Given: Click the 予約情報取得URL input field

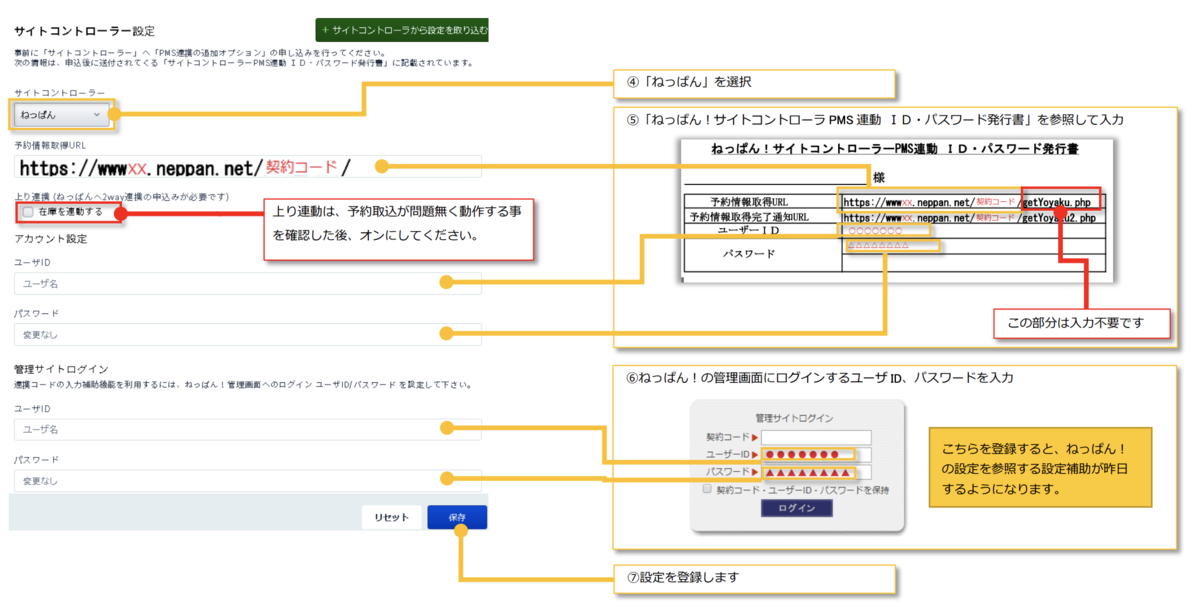Looking at the screenshot, I should (248, 167).
